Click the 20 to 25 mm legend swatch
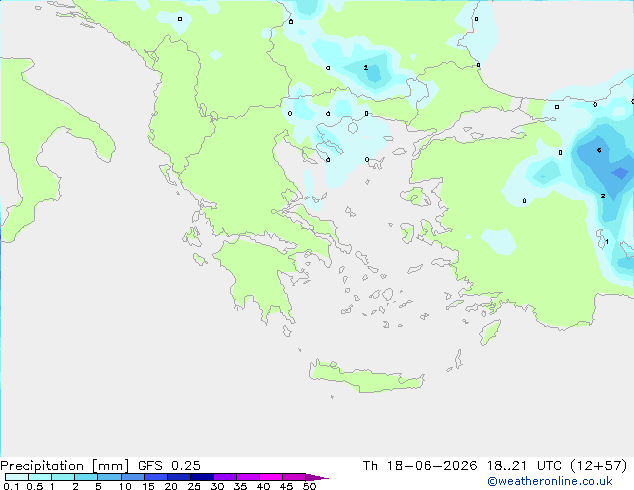Screen dimensions: 634x490 click(x=179, y=477)
